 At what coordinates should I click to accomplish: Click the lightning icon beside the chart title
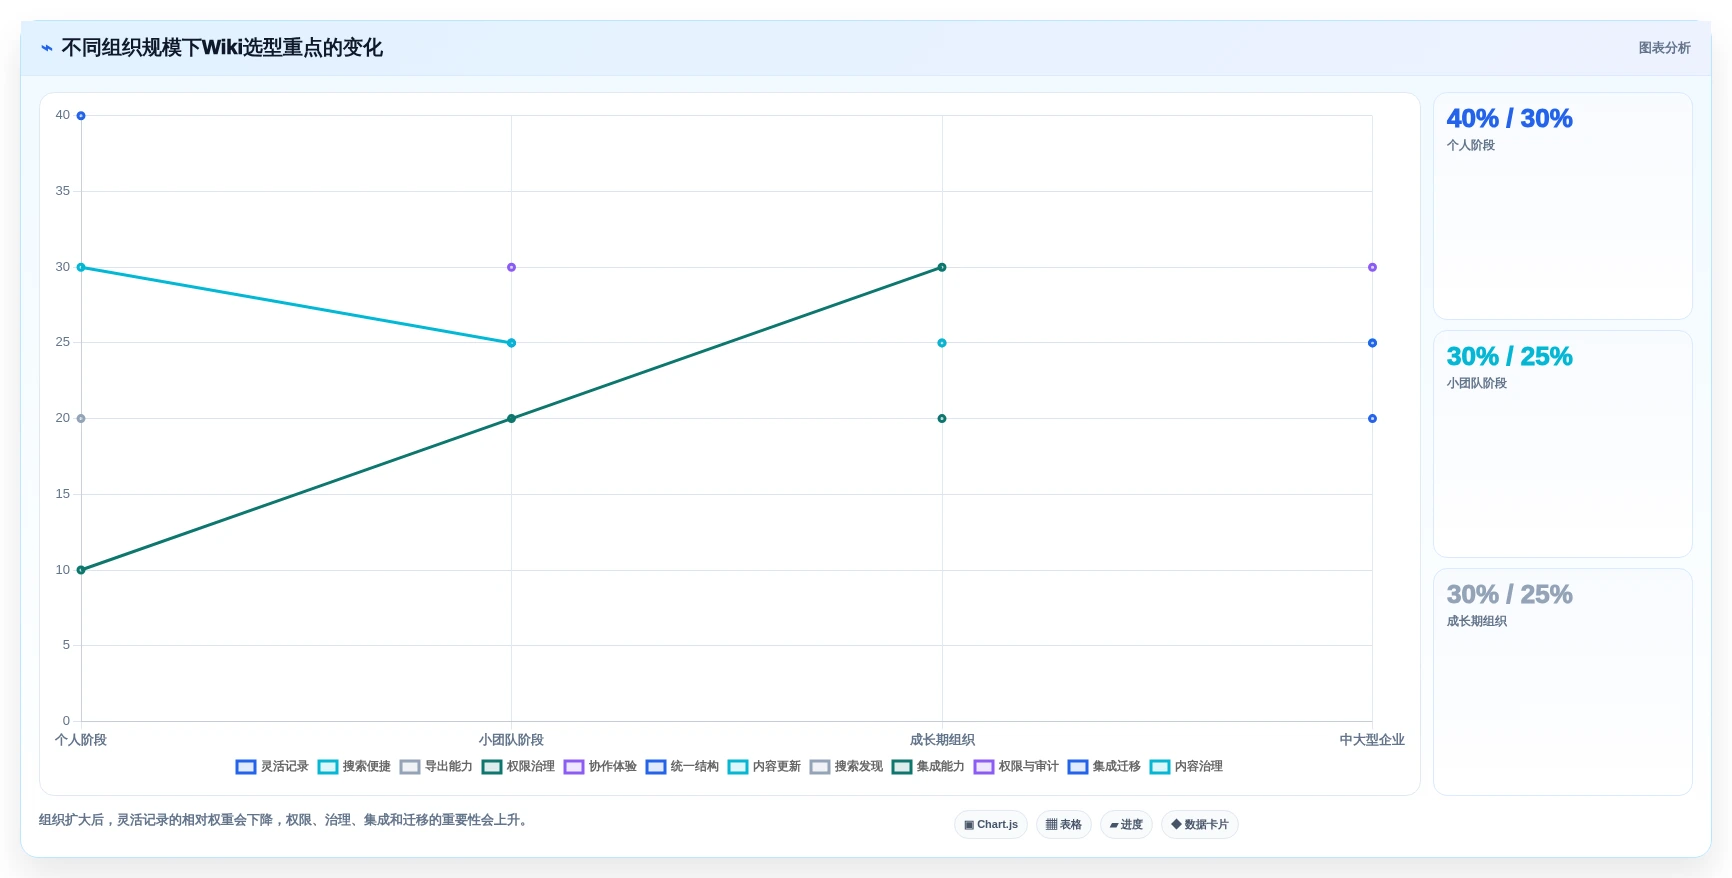point(47,48)
